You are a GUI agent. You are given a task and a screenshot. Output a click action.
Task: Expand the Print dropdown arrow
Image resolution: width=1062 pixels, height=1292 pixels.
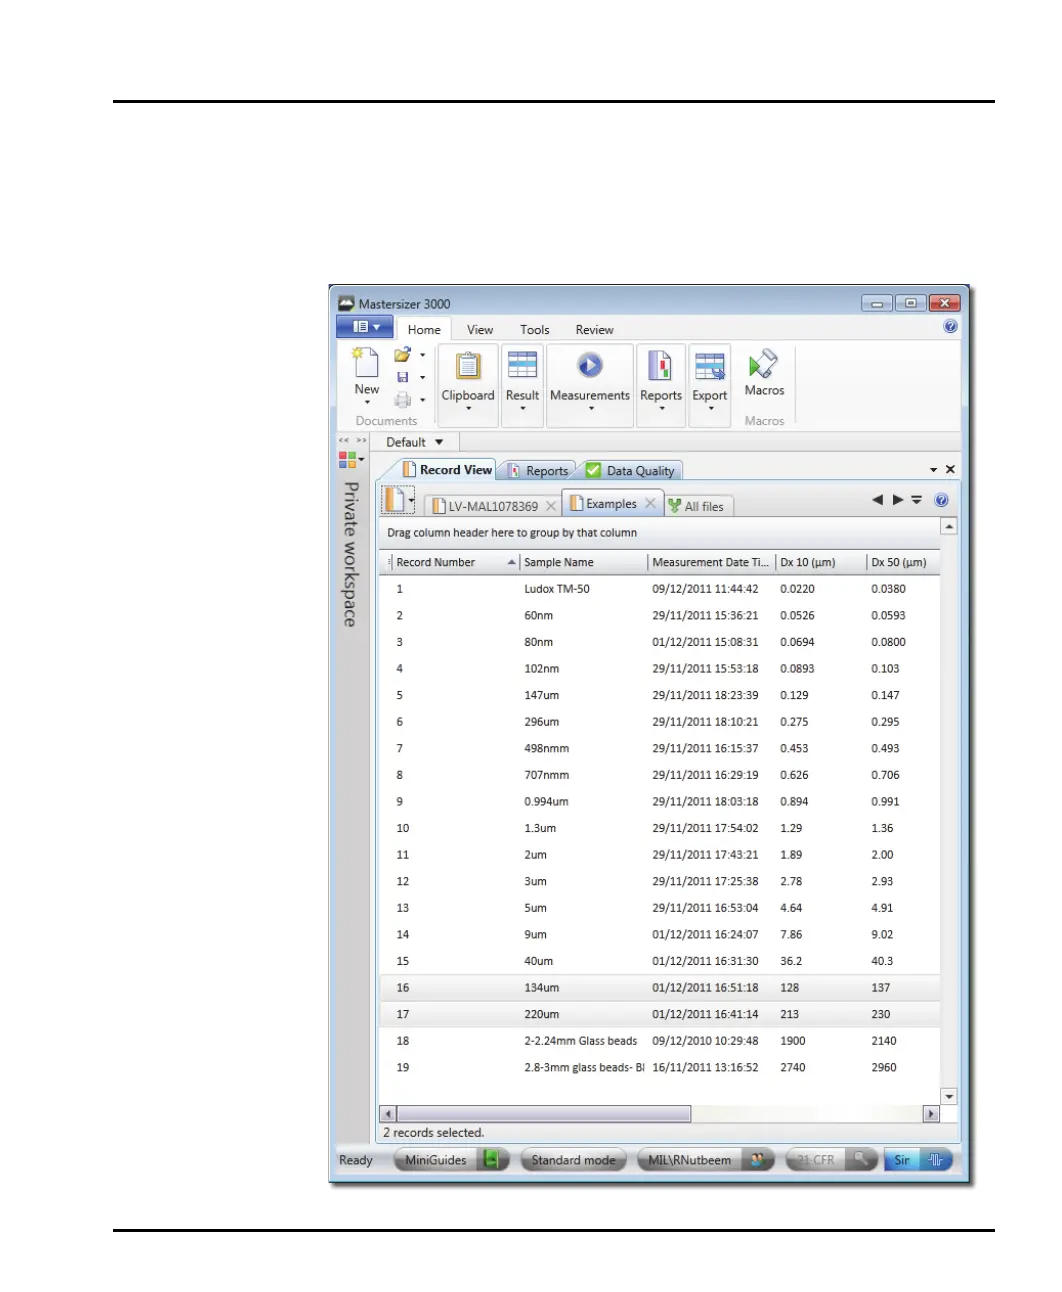[x=422, y=400]
